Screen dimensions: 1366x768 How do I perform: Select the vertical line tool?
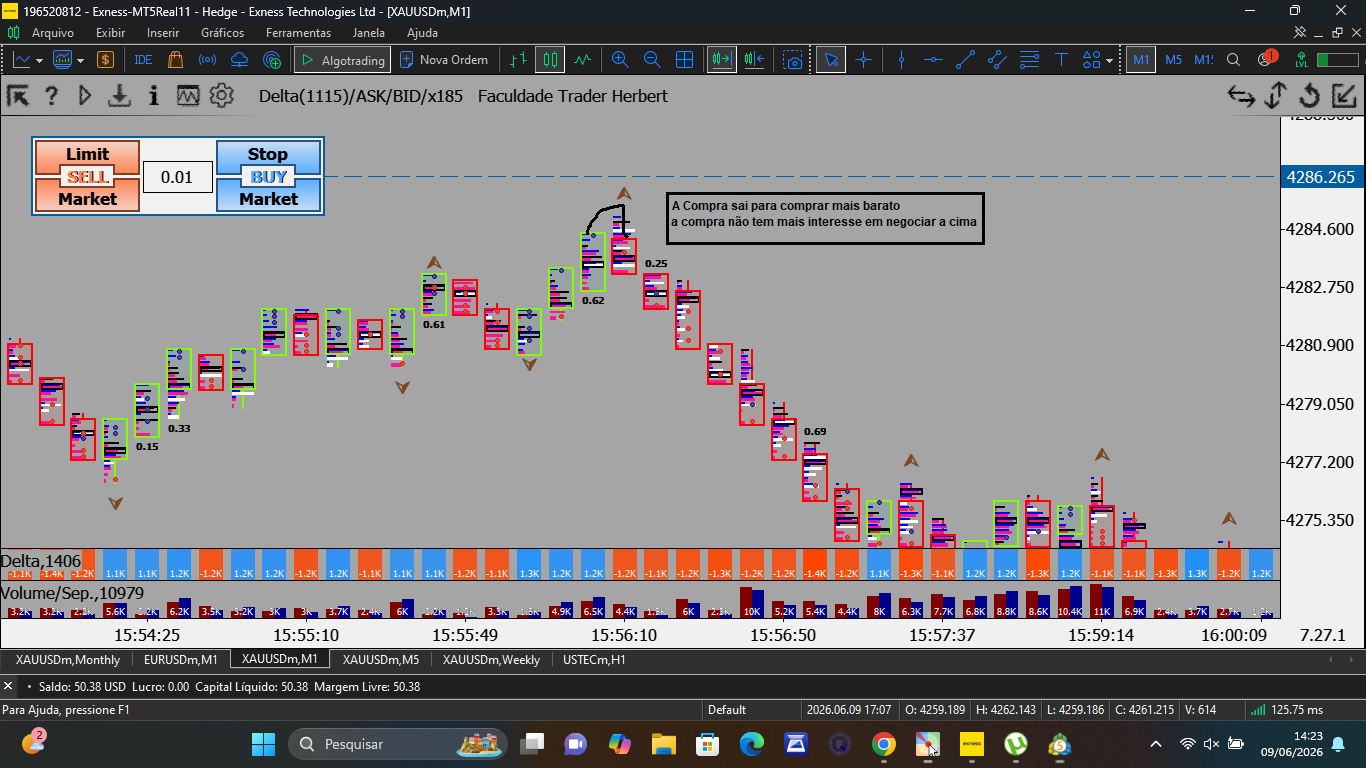pyautogui.click(x=901, y=60)
